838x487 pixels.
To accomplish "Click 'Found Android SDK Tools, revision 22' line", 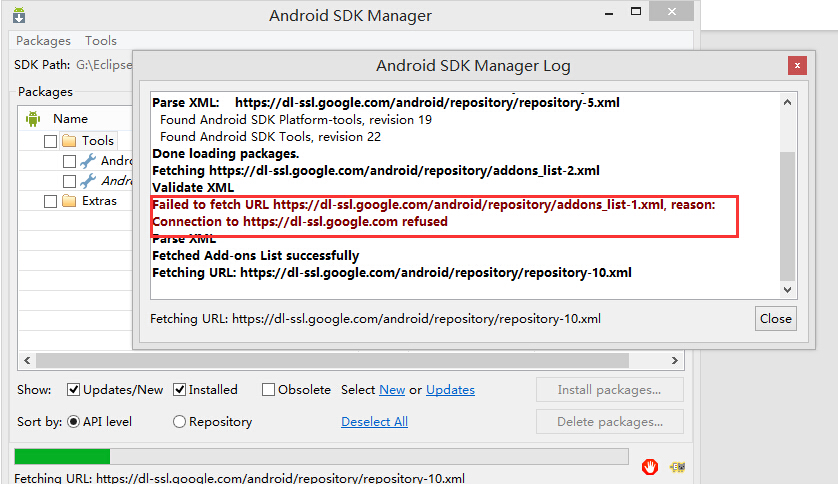I will click(x=270, y=137).
